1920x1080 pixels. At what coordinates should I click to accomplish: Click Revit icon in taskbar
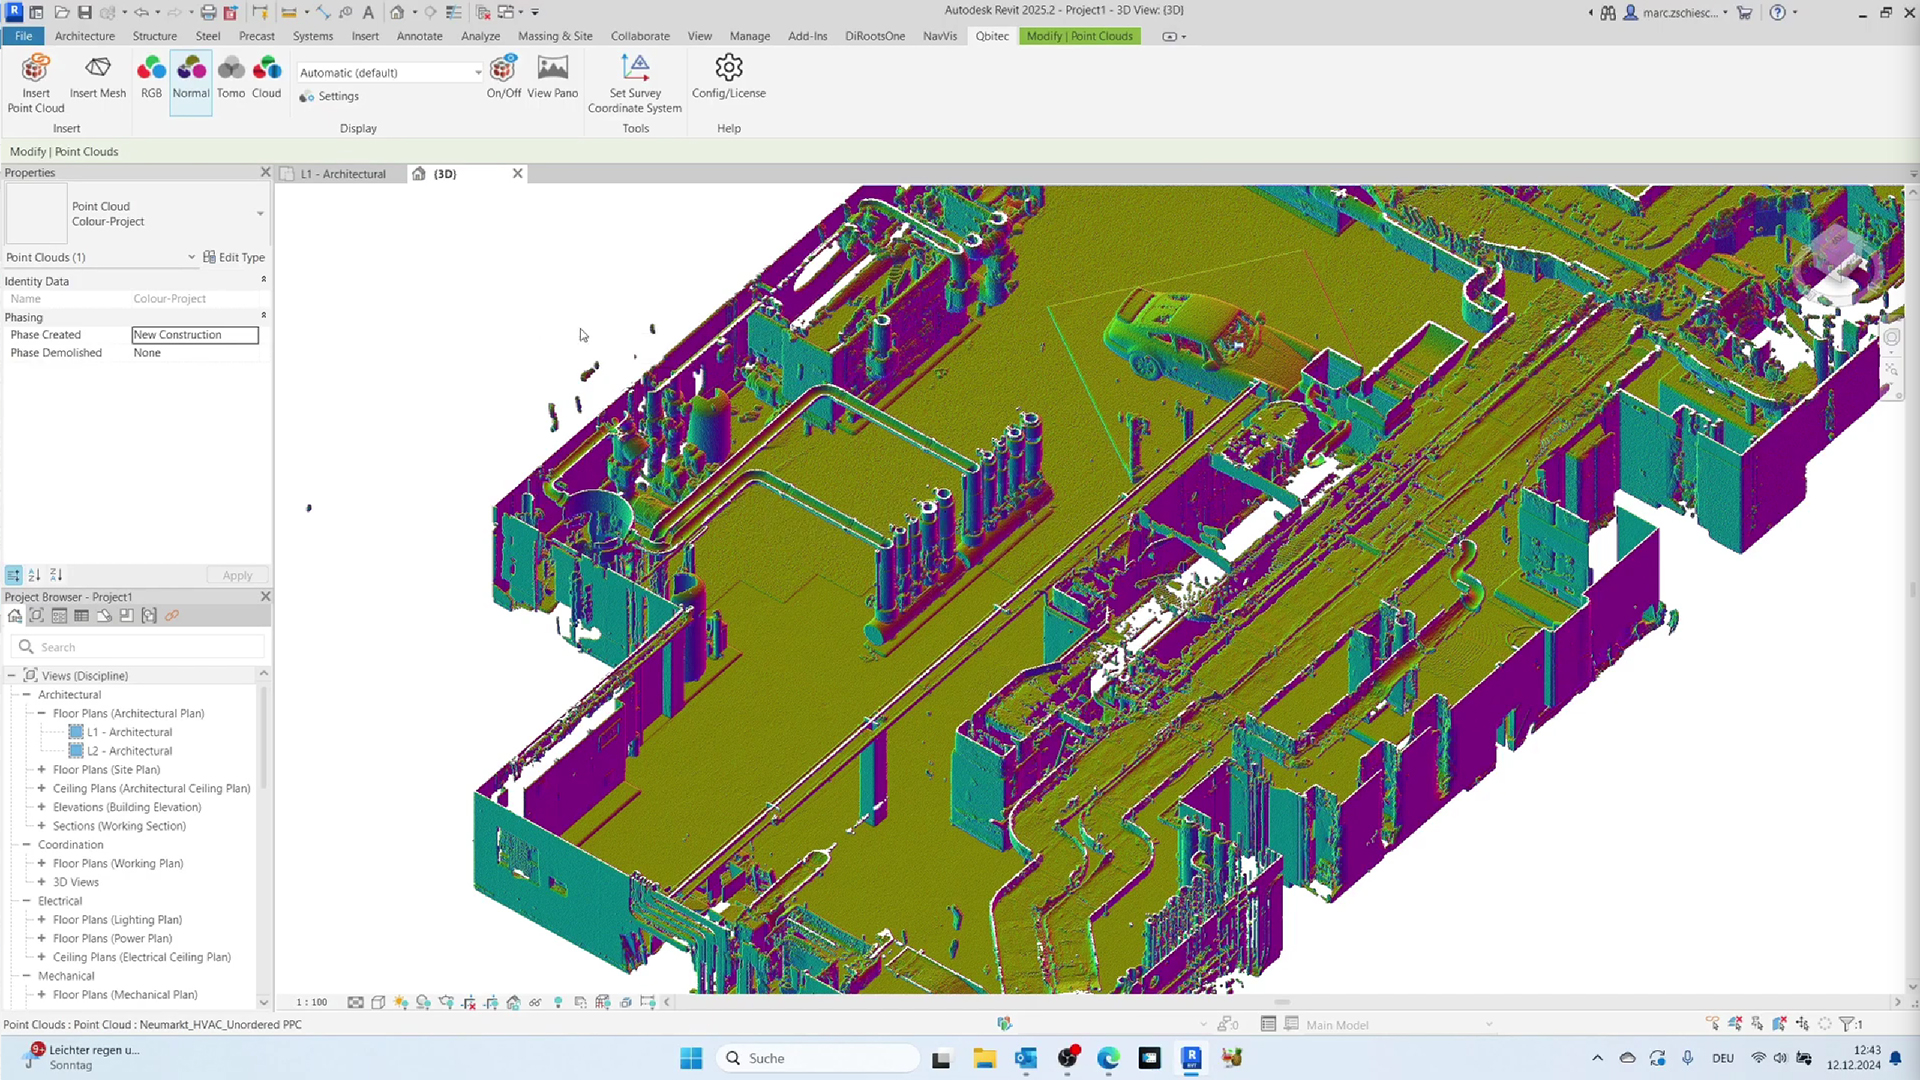pyautogui.click(x=1191, y=1058)
